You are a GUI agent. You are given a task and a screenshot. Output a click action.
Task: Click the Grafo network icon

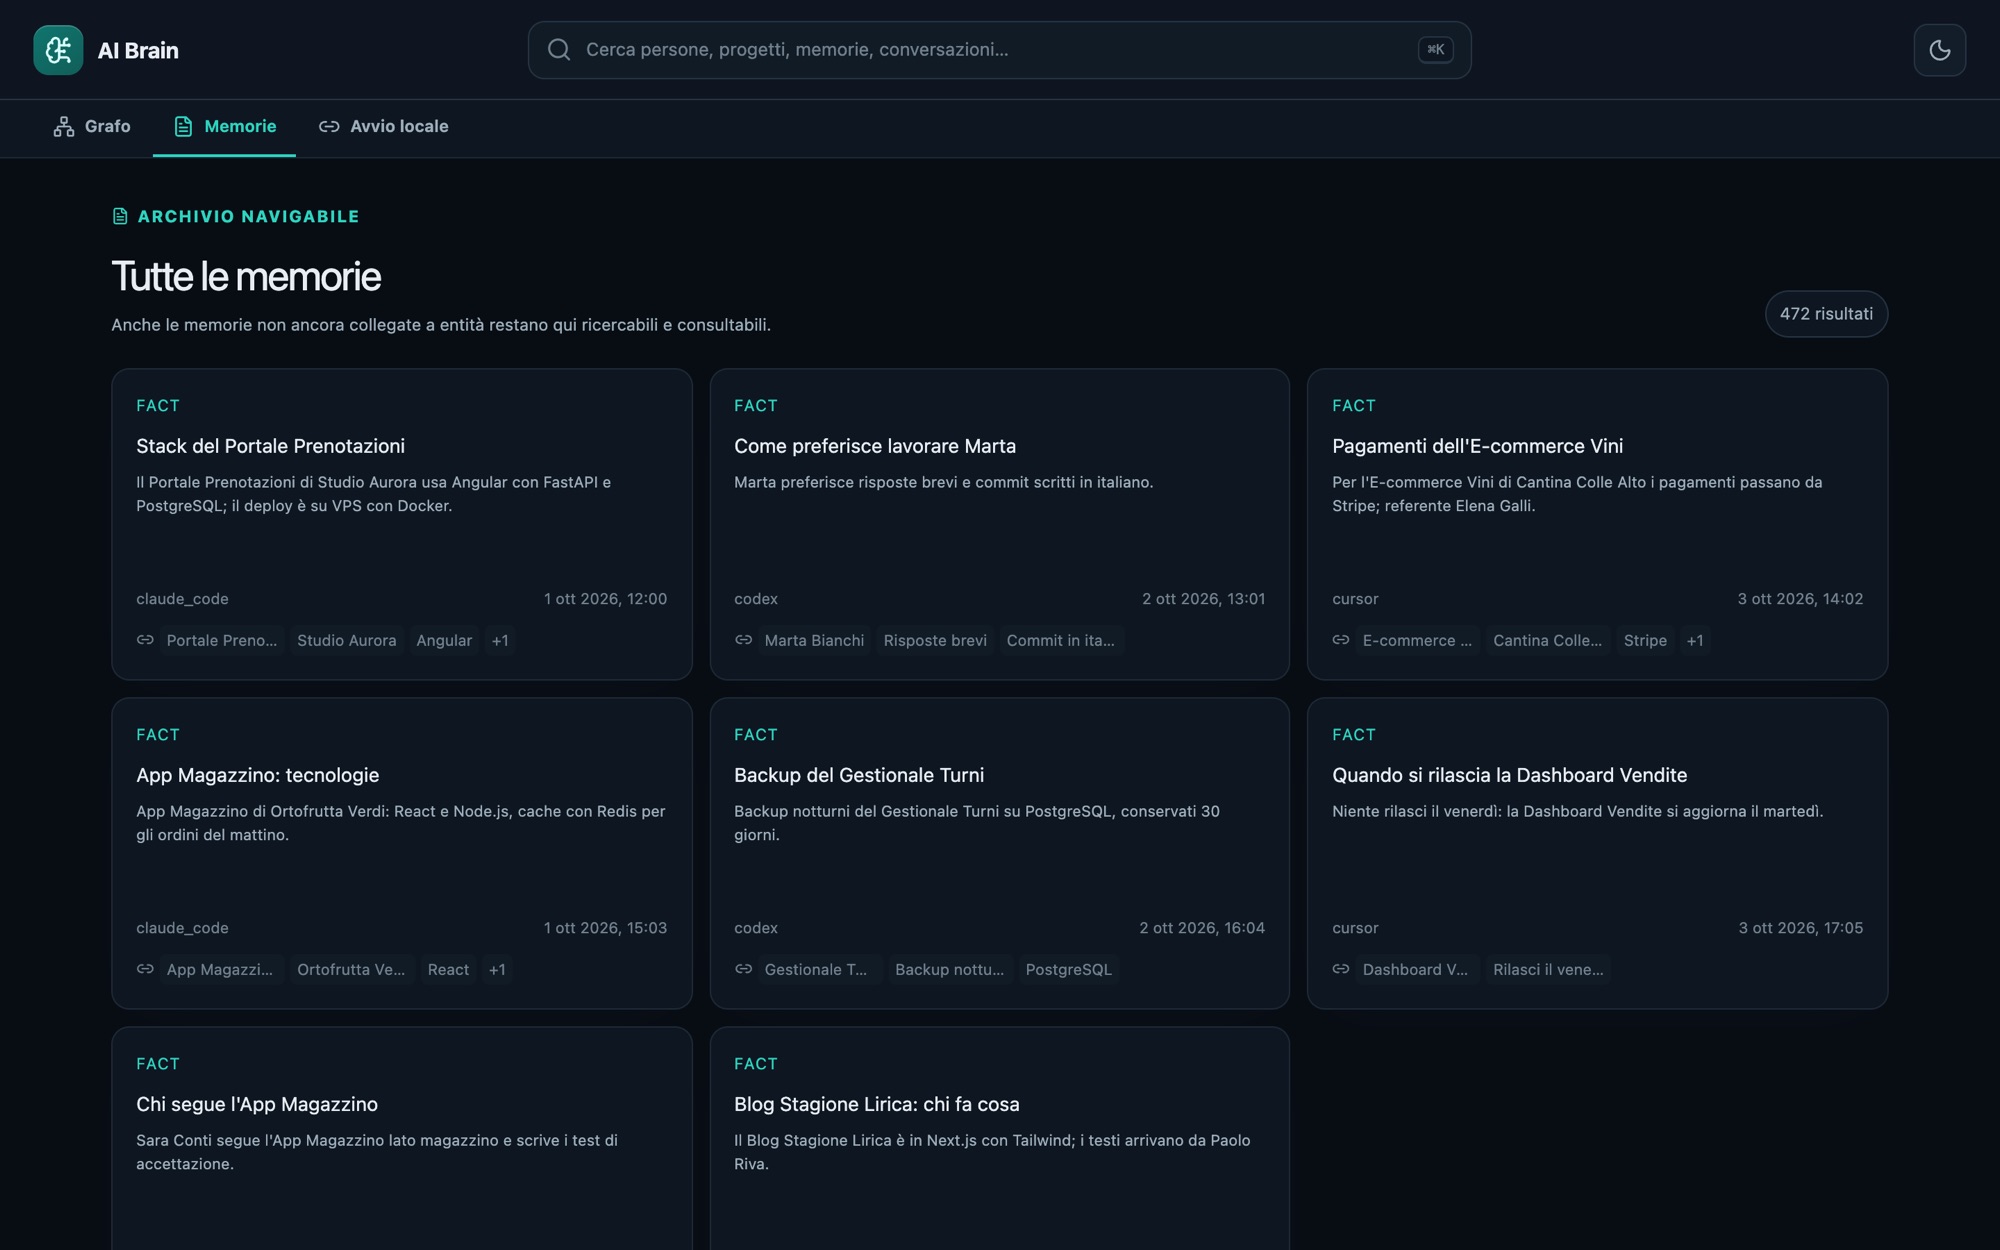(64, 127)
